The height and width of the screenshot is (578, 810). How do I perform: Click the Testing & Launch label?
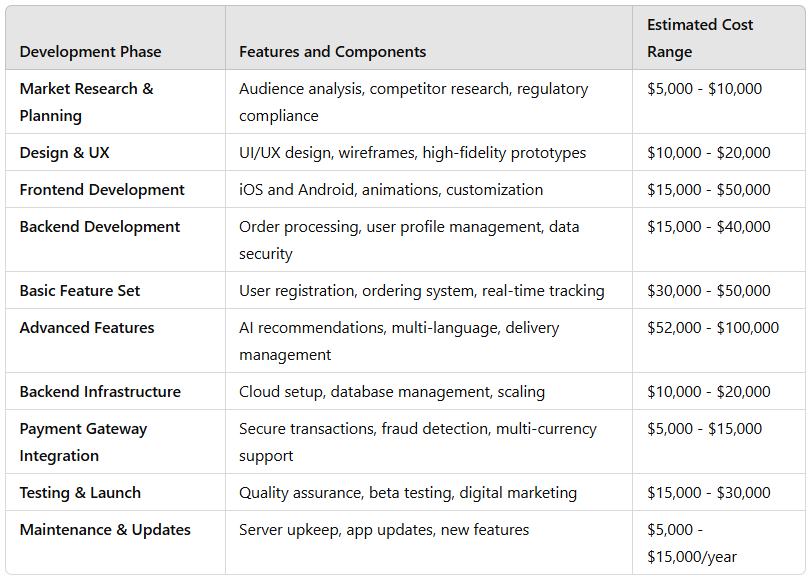click(x=80, y=493)
